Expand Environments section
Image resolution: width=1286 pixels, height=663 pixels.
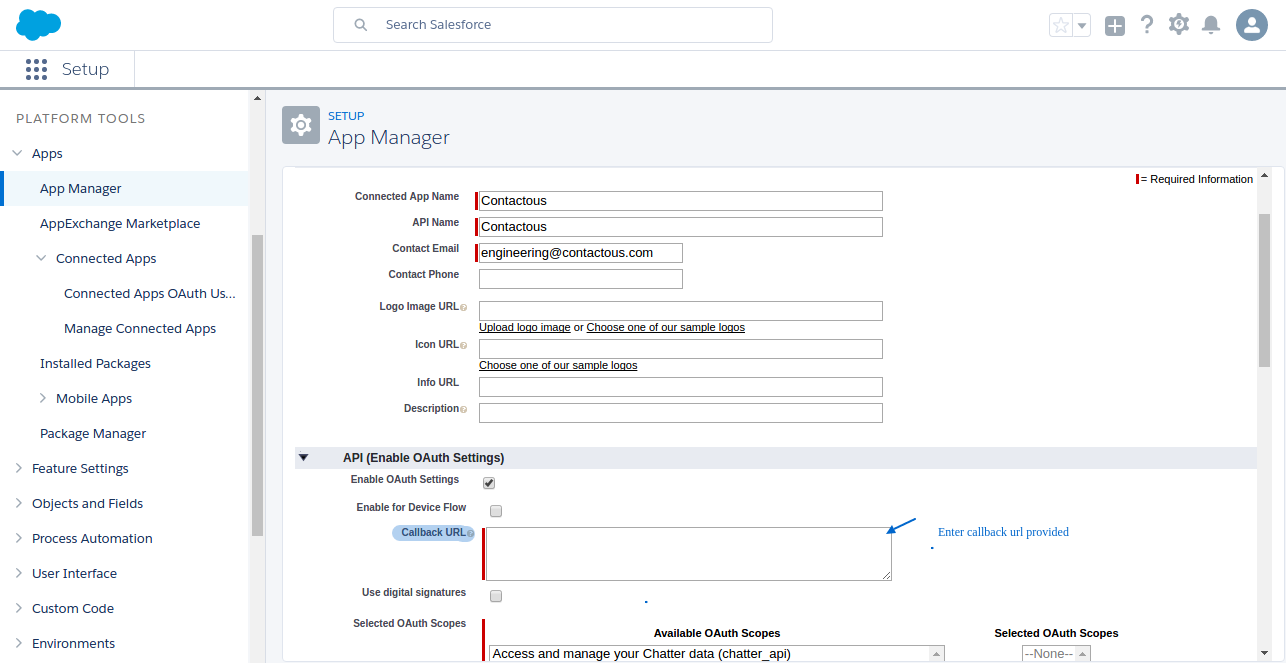[x=17, y=644]
